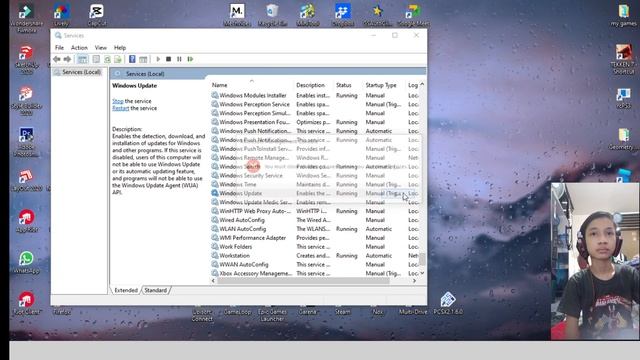This screenshot has width=640, height=360.
Task: Click the scroll-right arrow below the list
Action: tap(415, 281)
